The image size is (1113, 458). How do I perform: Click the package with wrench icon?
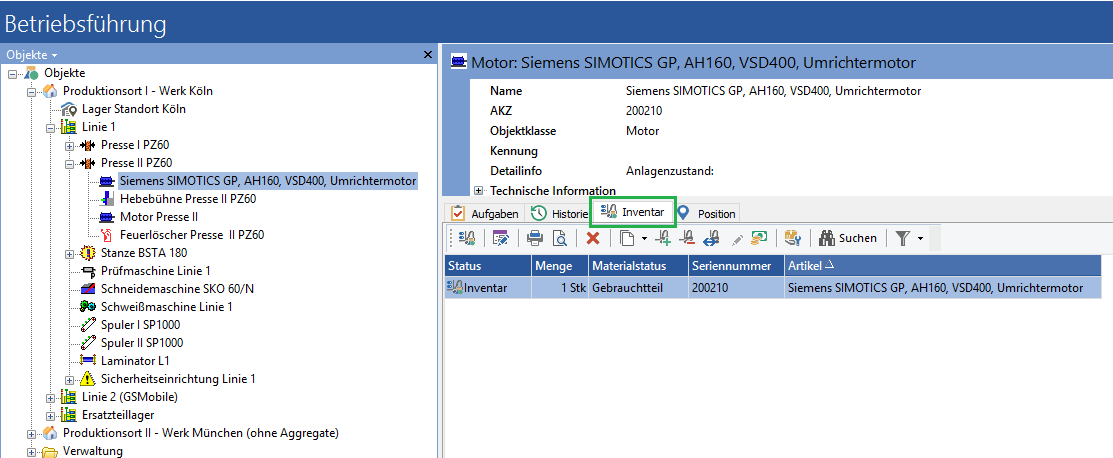pyautogui.click(x=793, y=239)
